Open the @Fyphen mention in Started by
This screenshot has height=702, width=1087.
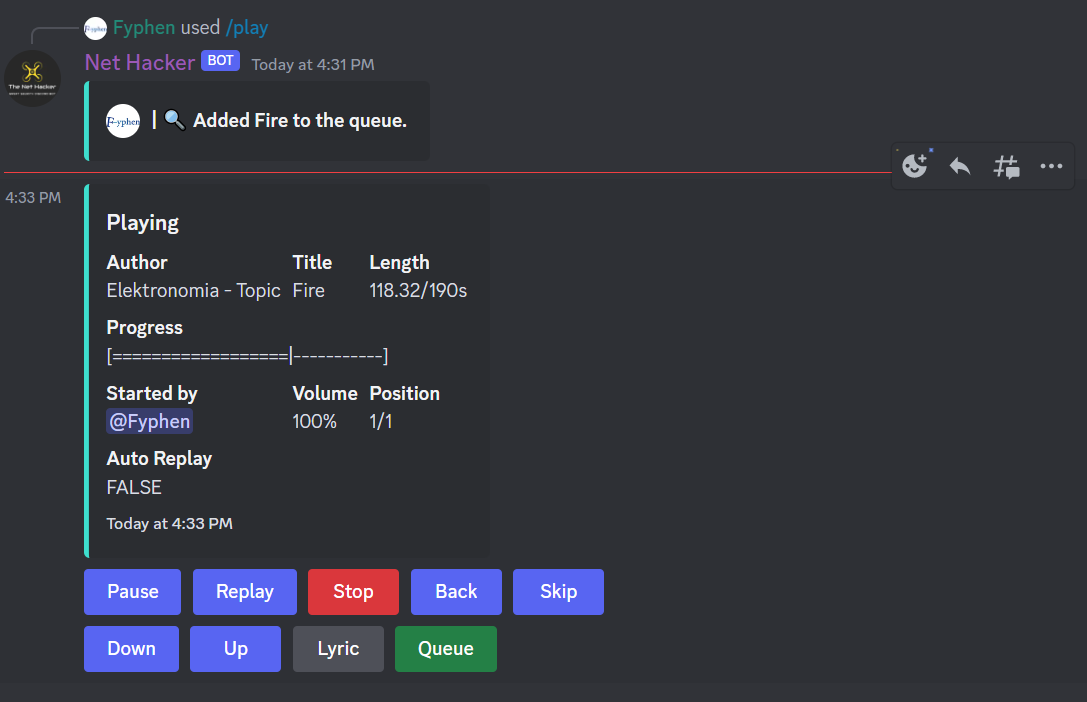149,420
